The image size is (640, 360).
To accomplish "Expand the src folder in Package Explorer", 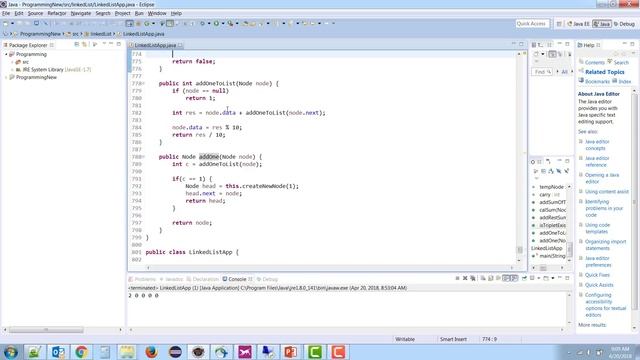I will tap(12, 62).
